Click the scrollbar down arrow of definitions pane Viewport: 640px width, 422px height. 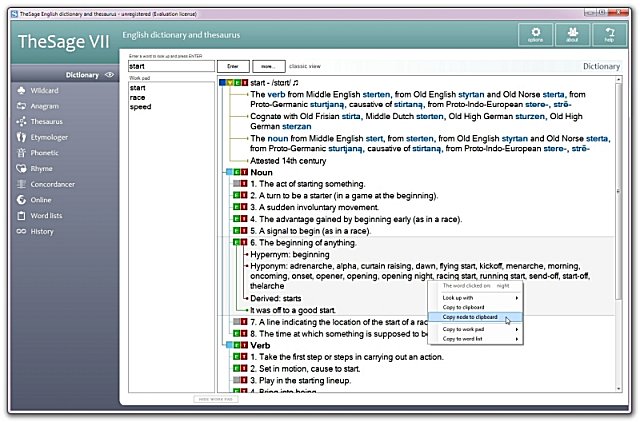coord(618,389)
